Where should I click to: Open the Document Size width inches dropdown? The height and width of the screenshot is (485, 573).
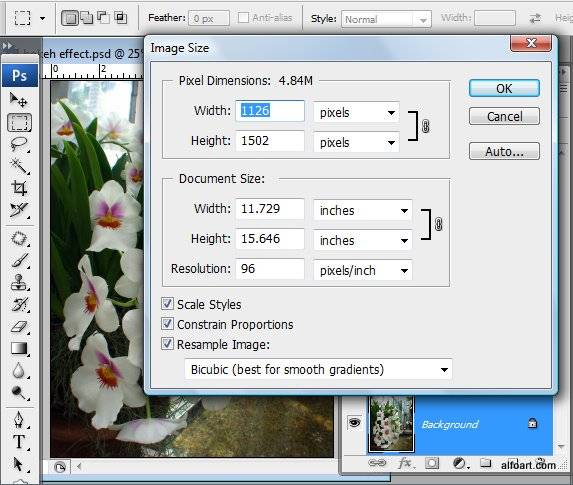click(363, 211)
